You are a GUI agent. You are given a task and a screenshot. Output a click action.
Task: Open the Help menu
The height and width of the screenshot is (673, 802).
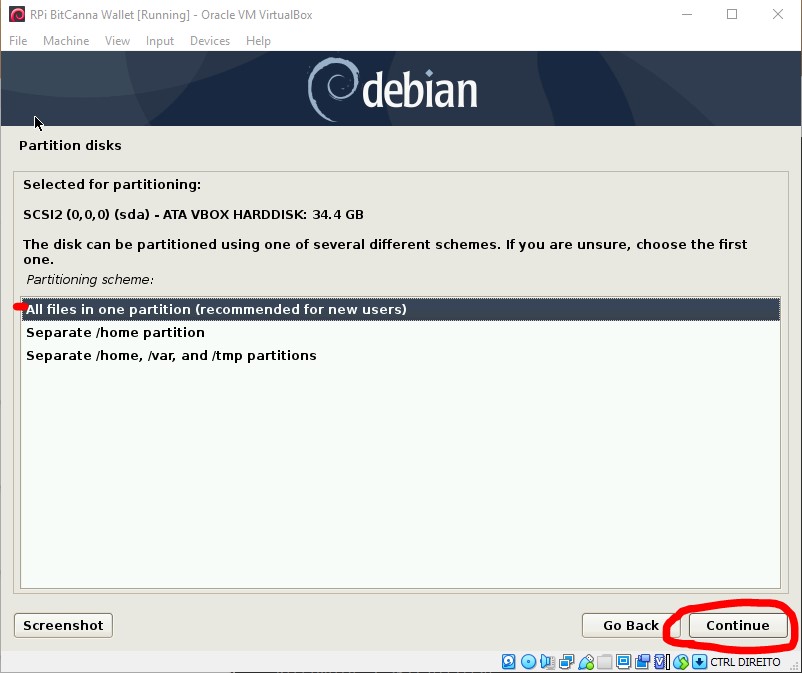coord(258,41)
